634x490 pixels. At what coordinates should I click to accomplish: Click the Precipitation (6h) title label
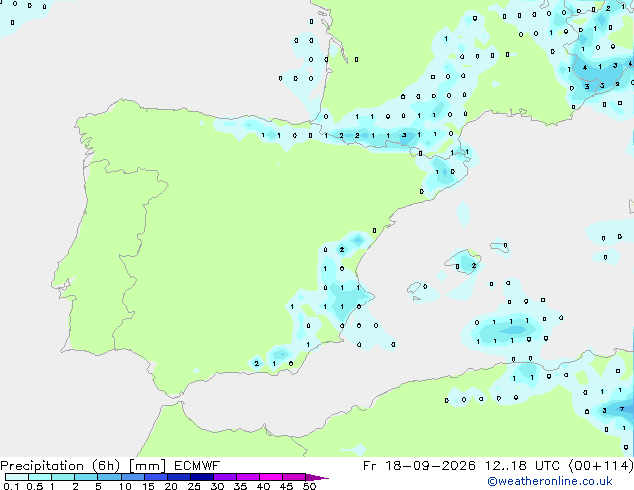[x=60, y=466]
